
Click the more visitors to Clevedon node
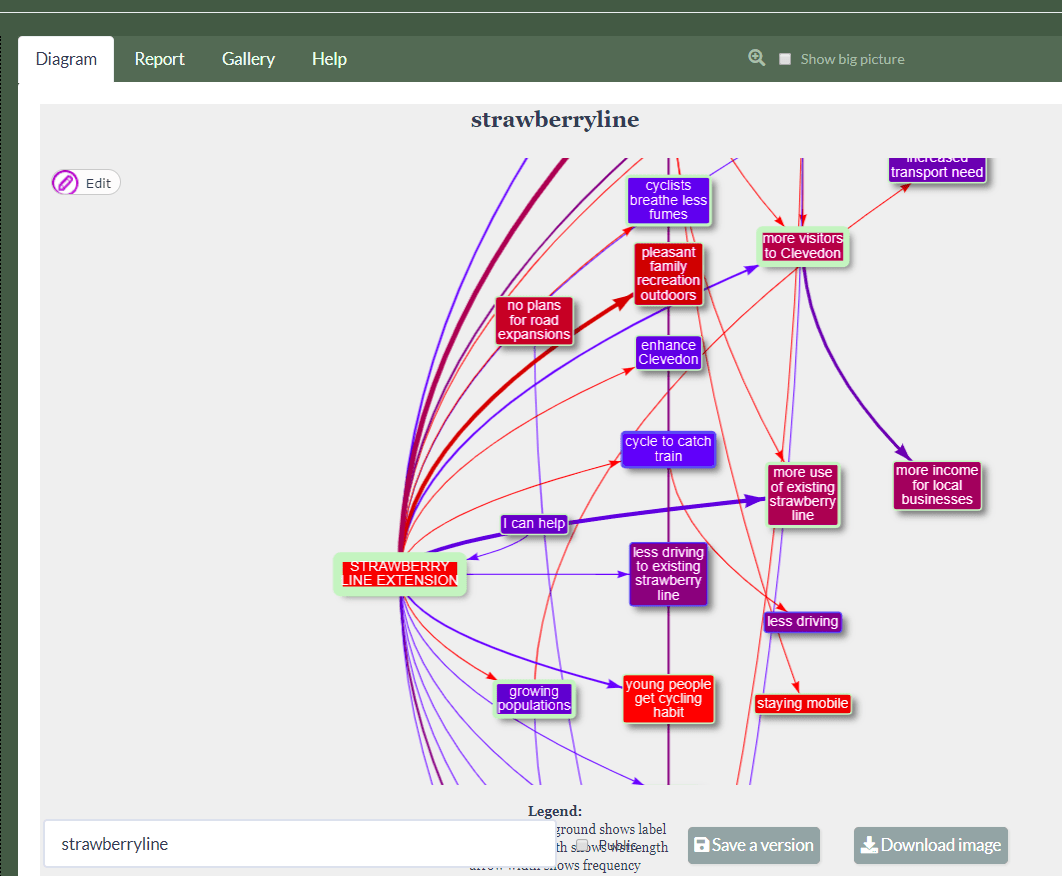[x=802, y=246]
